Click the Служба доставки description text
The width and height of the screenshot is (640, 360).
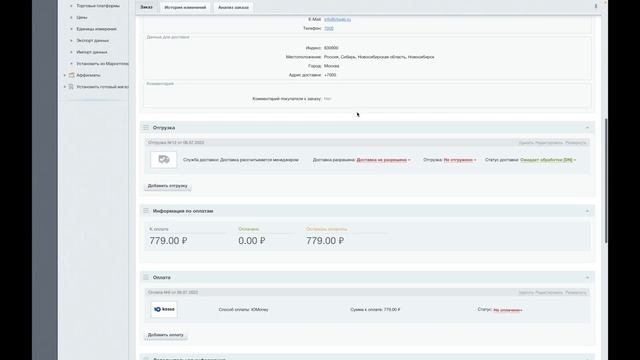pos(241,160)
